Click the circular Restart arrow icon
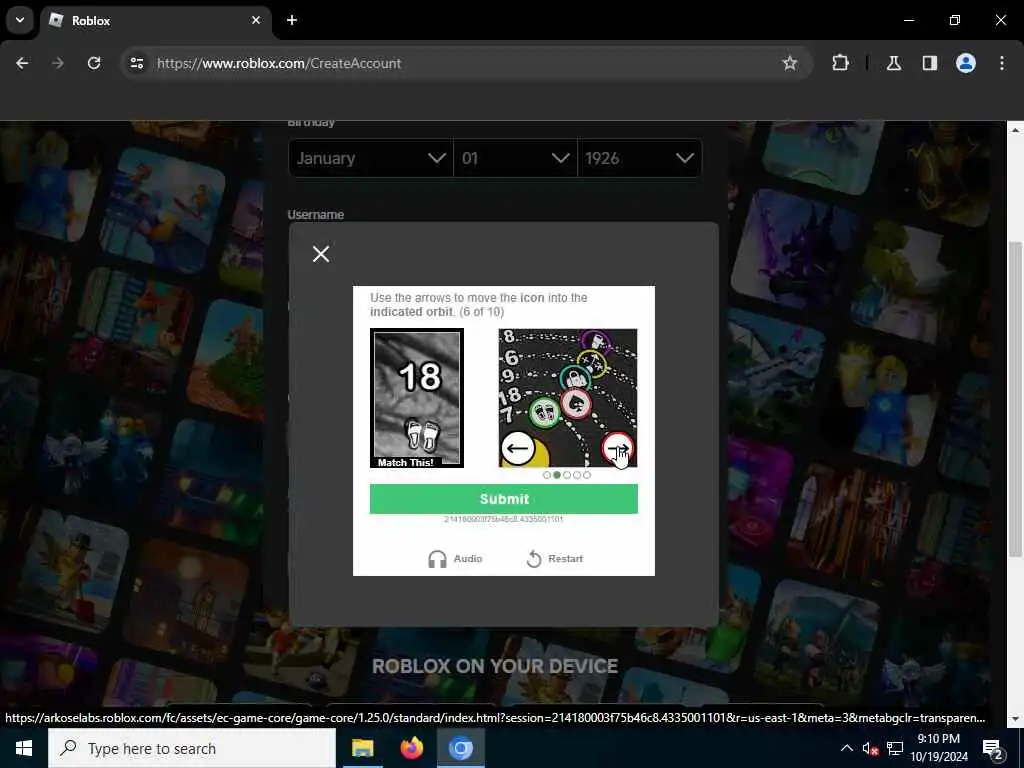1024x768 pixels. (x=534, y=559)
